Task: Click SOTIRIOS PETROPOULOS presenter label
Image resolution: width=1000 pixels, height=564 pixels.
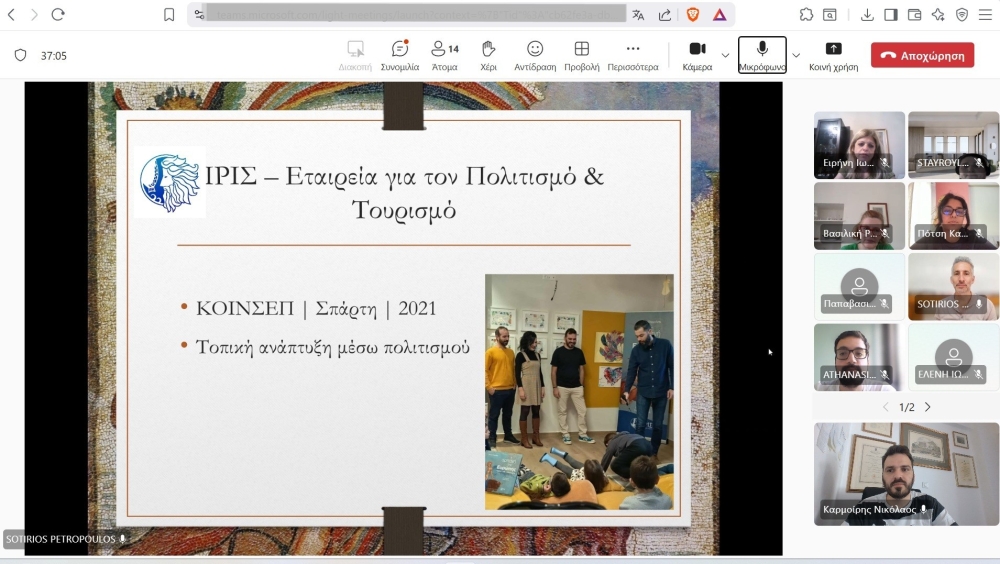Action: pyautogui.click(x=66, y=539)
